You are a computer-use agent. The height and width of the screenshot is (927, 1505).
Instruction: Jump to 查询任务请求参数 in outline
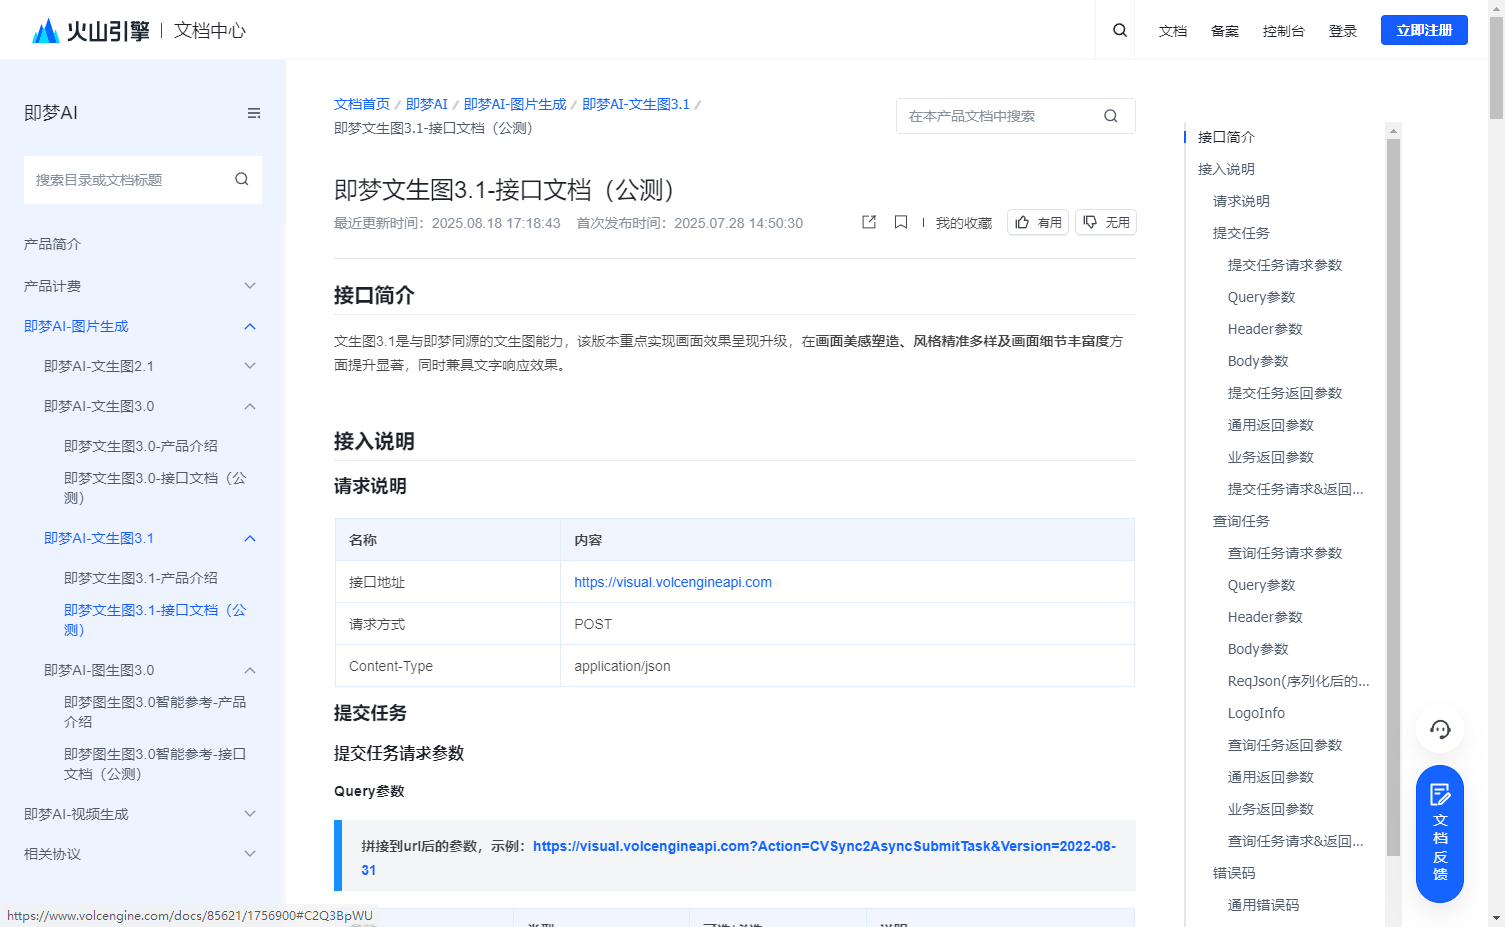pos(1285,553)
